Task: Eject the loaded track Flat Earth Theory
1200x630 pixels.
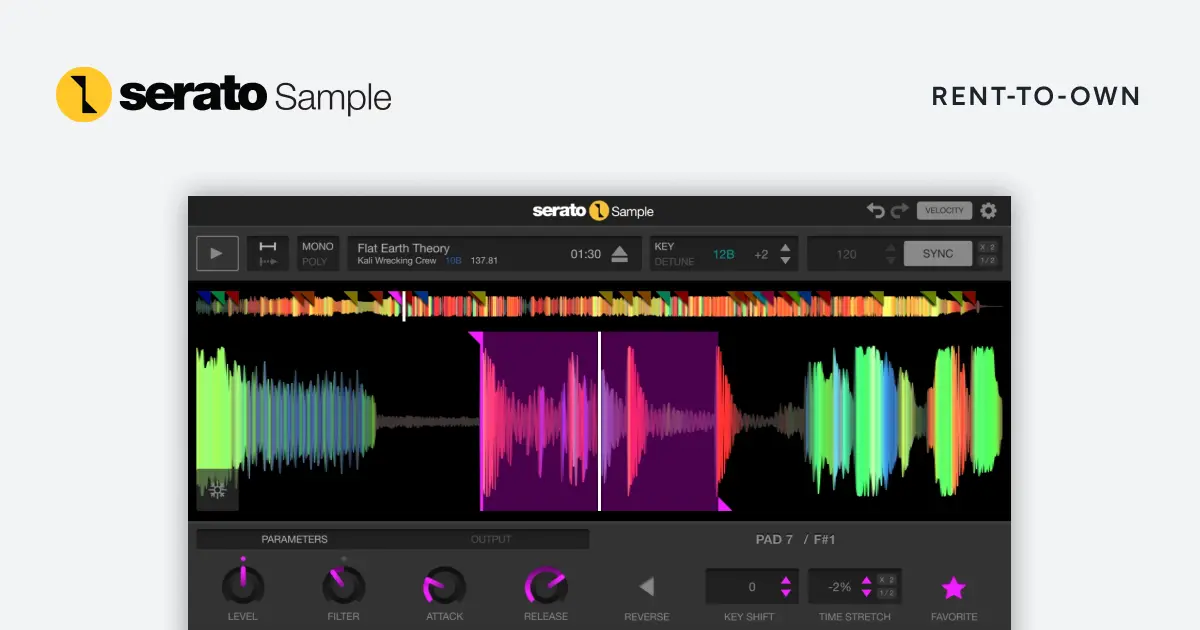Action: tap(619, 254)
